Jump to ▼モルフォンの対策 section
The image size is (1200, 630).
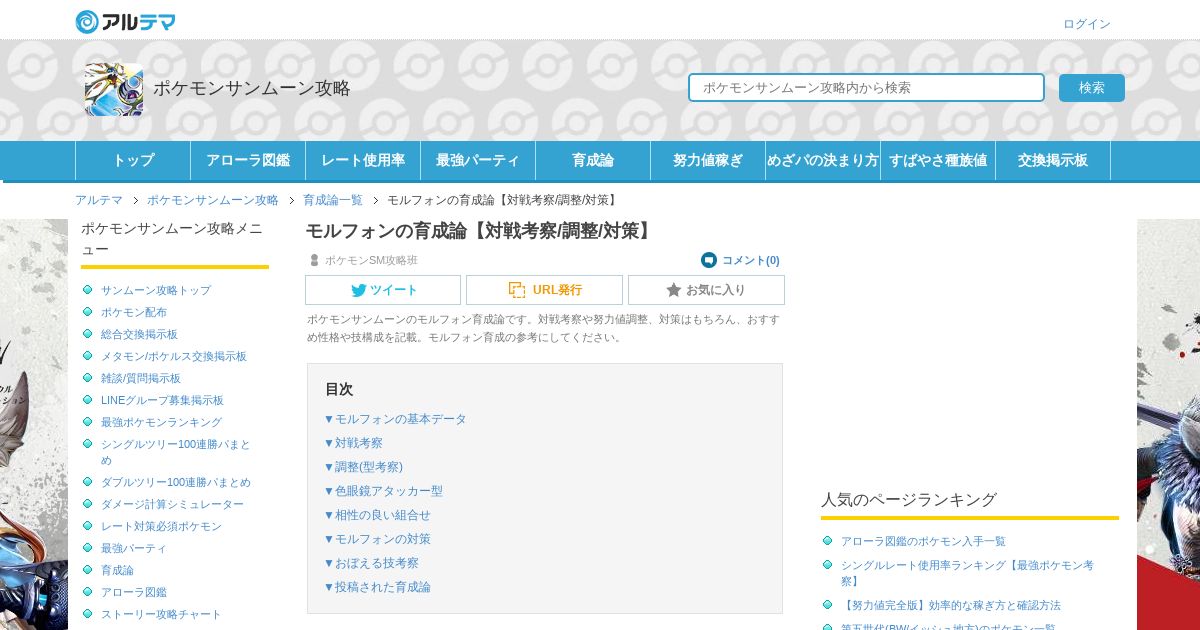[377, 539]
